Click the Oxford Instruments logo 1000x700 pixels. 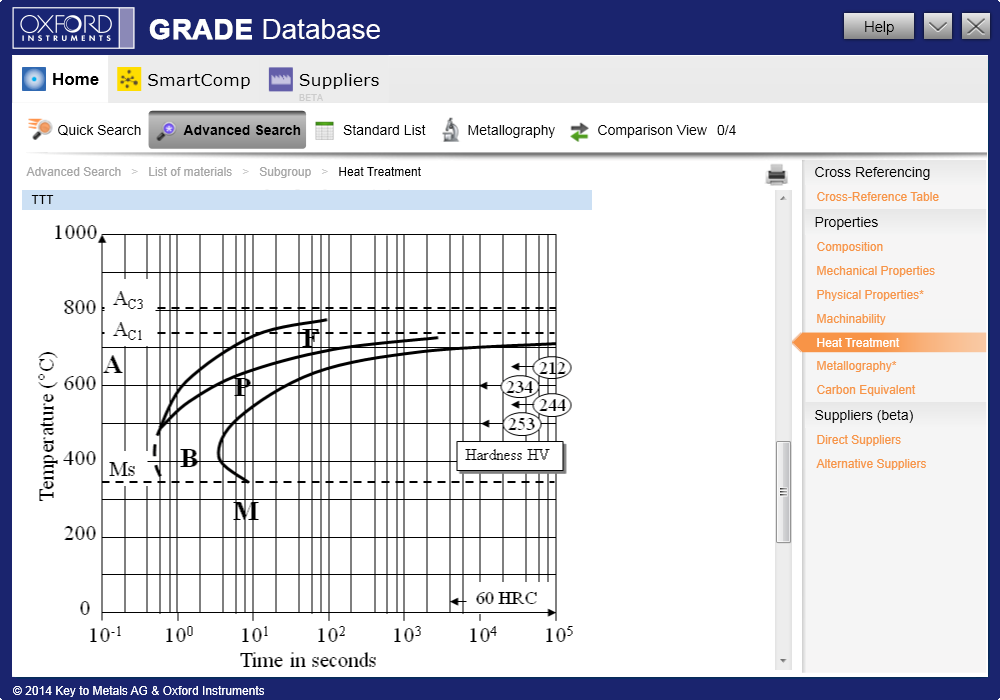click(x=73, y=28)
